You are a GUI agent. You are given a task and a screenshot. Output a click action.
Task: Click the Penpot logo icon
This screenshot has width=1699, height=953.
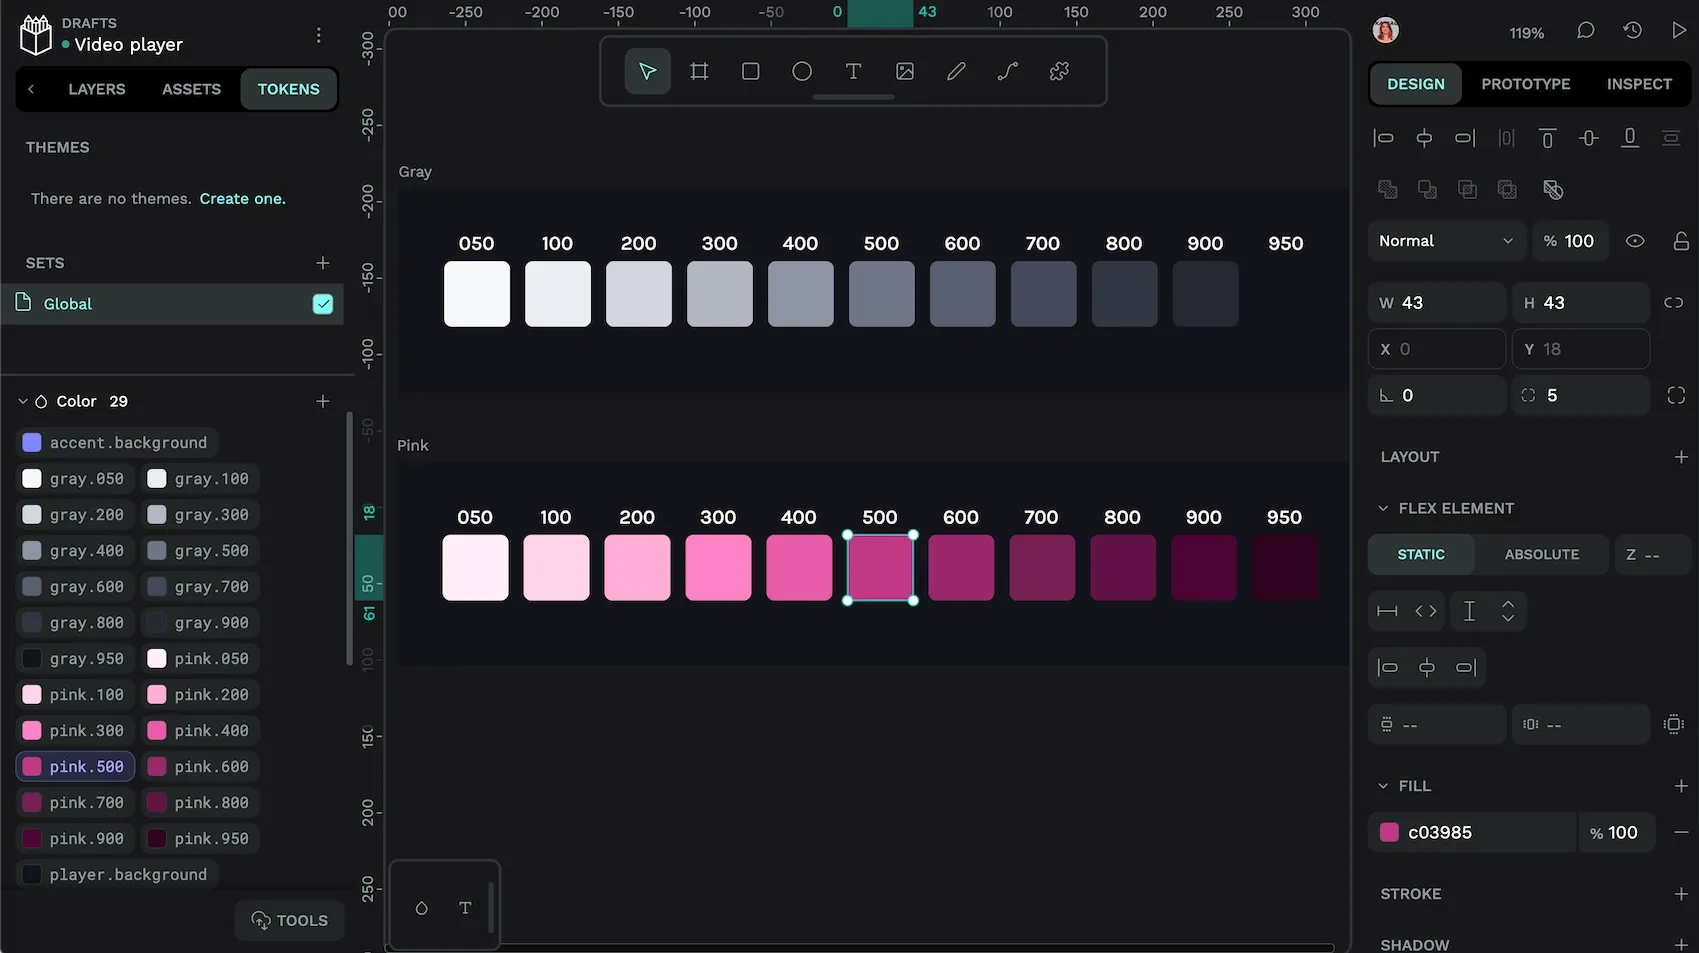(36, 35)
